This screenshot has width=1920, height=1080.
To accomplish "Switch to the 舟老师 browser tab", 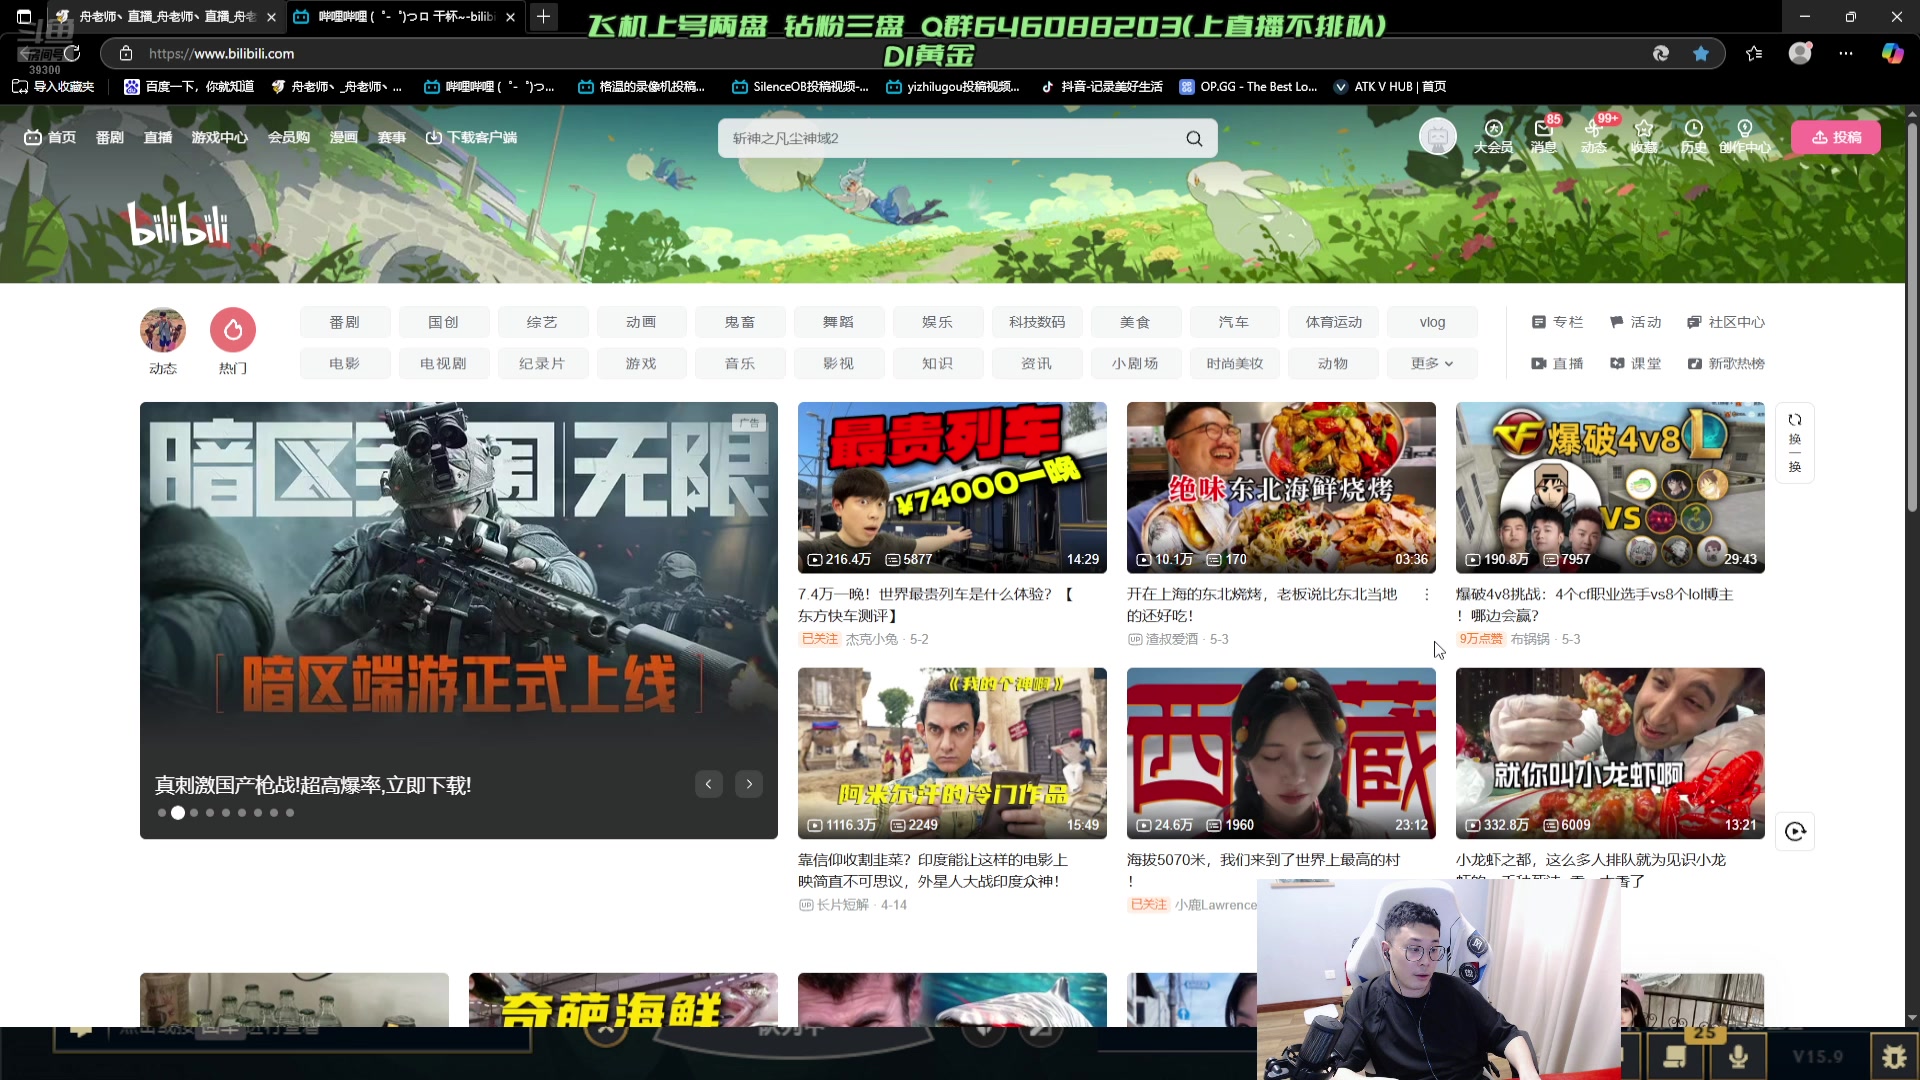I will [165, 17].
